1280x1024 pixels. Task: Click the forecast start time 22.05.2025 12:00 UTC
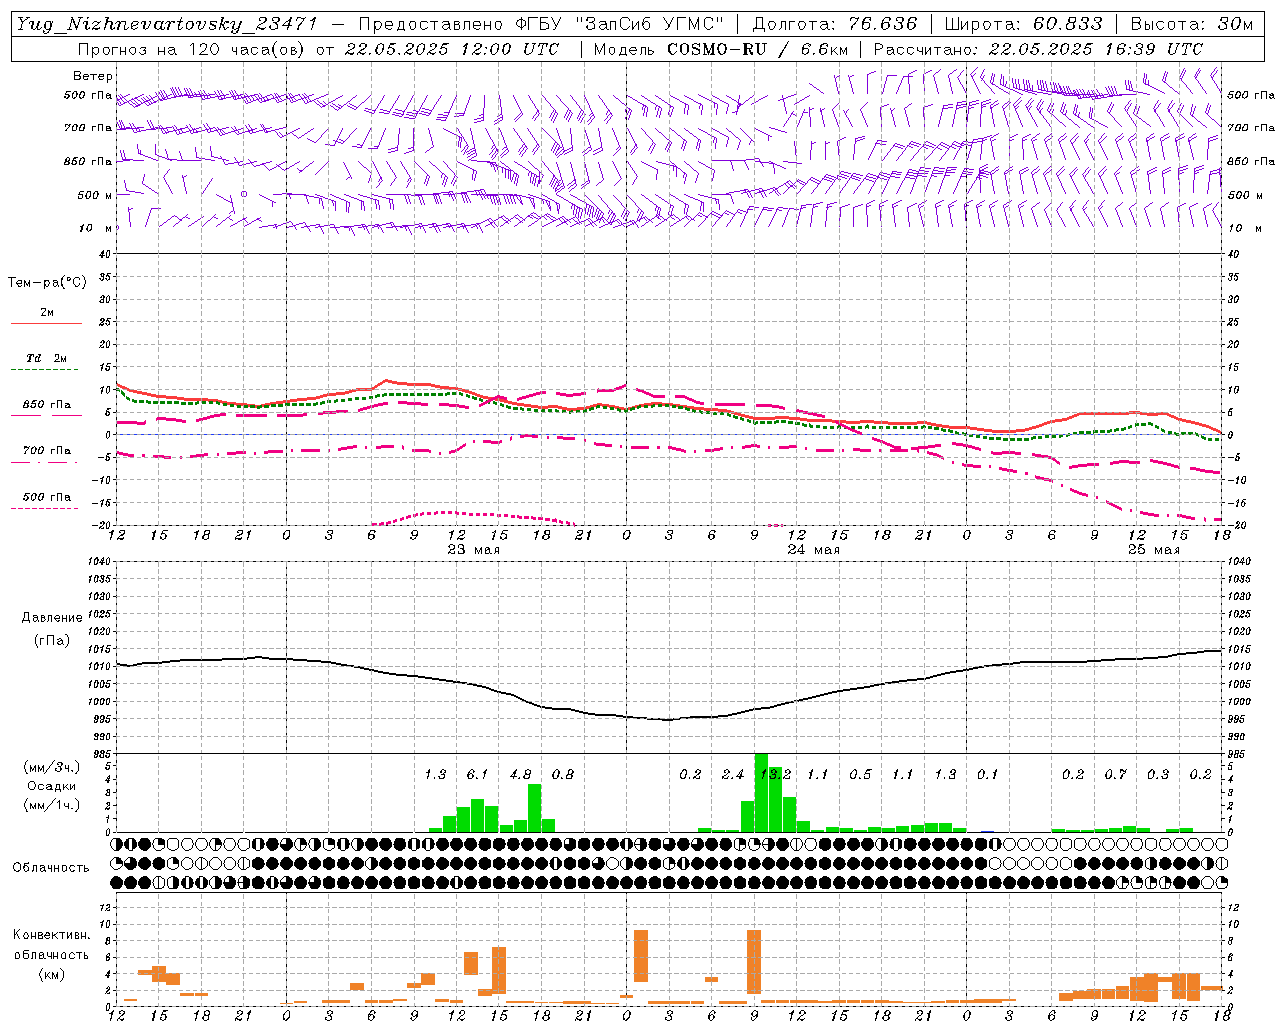point(451,49)
